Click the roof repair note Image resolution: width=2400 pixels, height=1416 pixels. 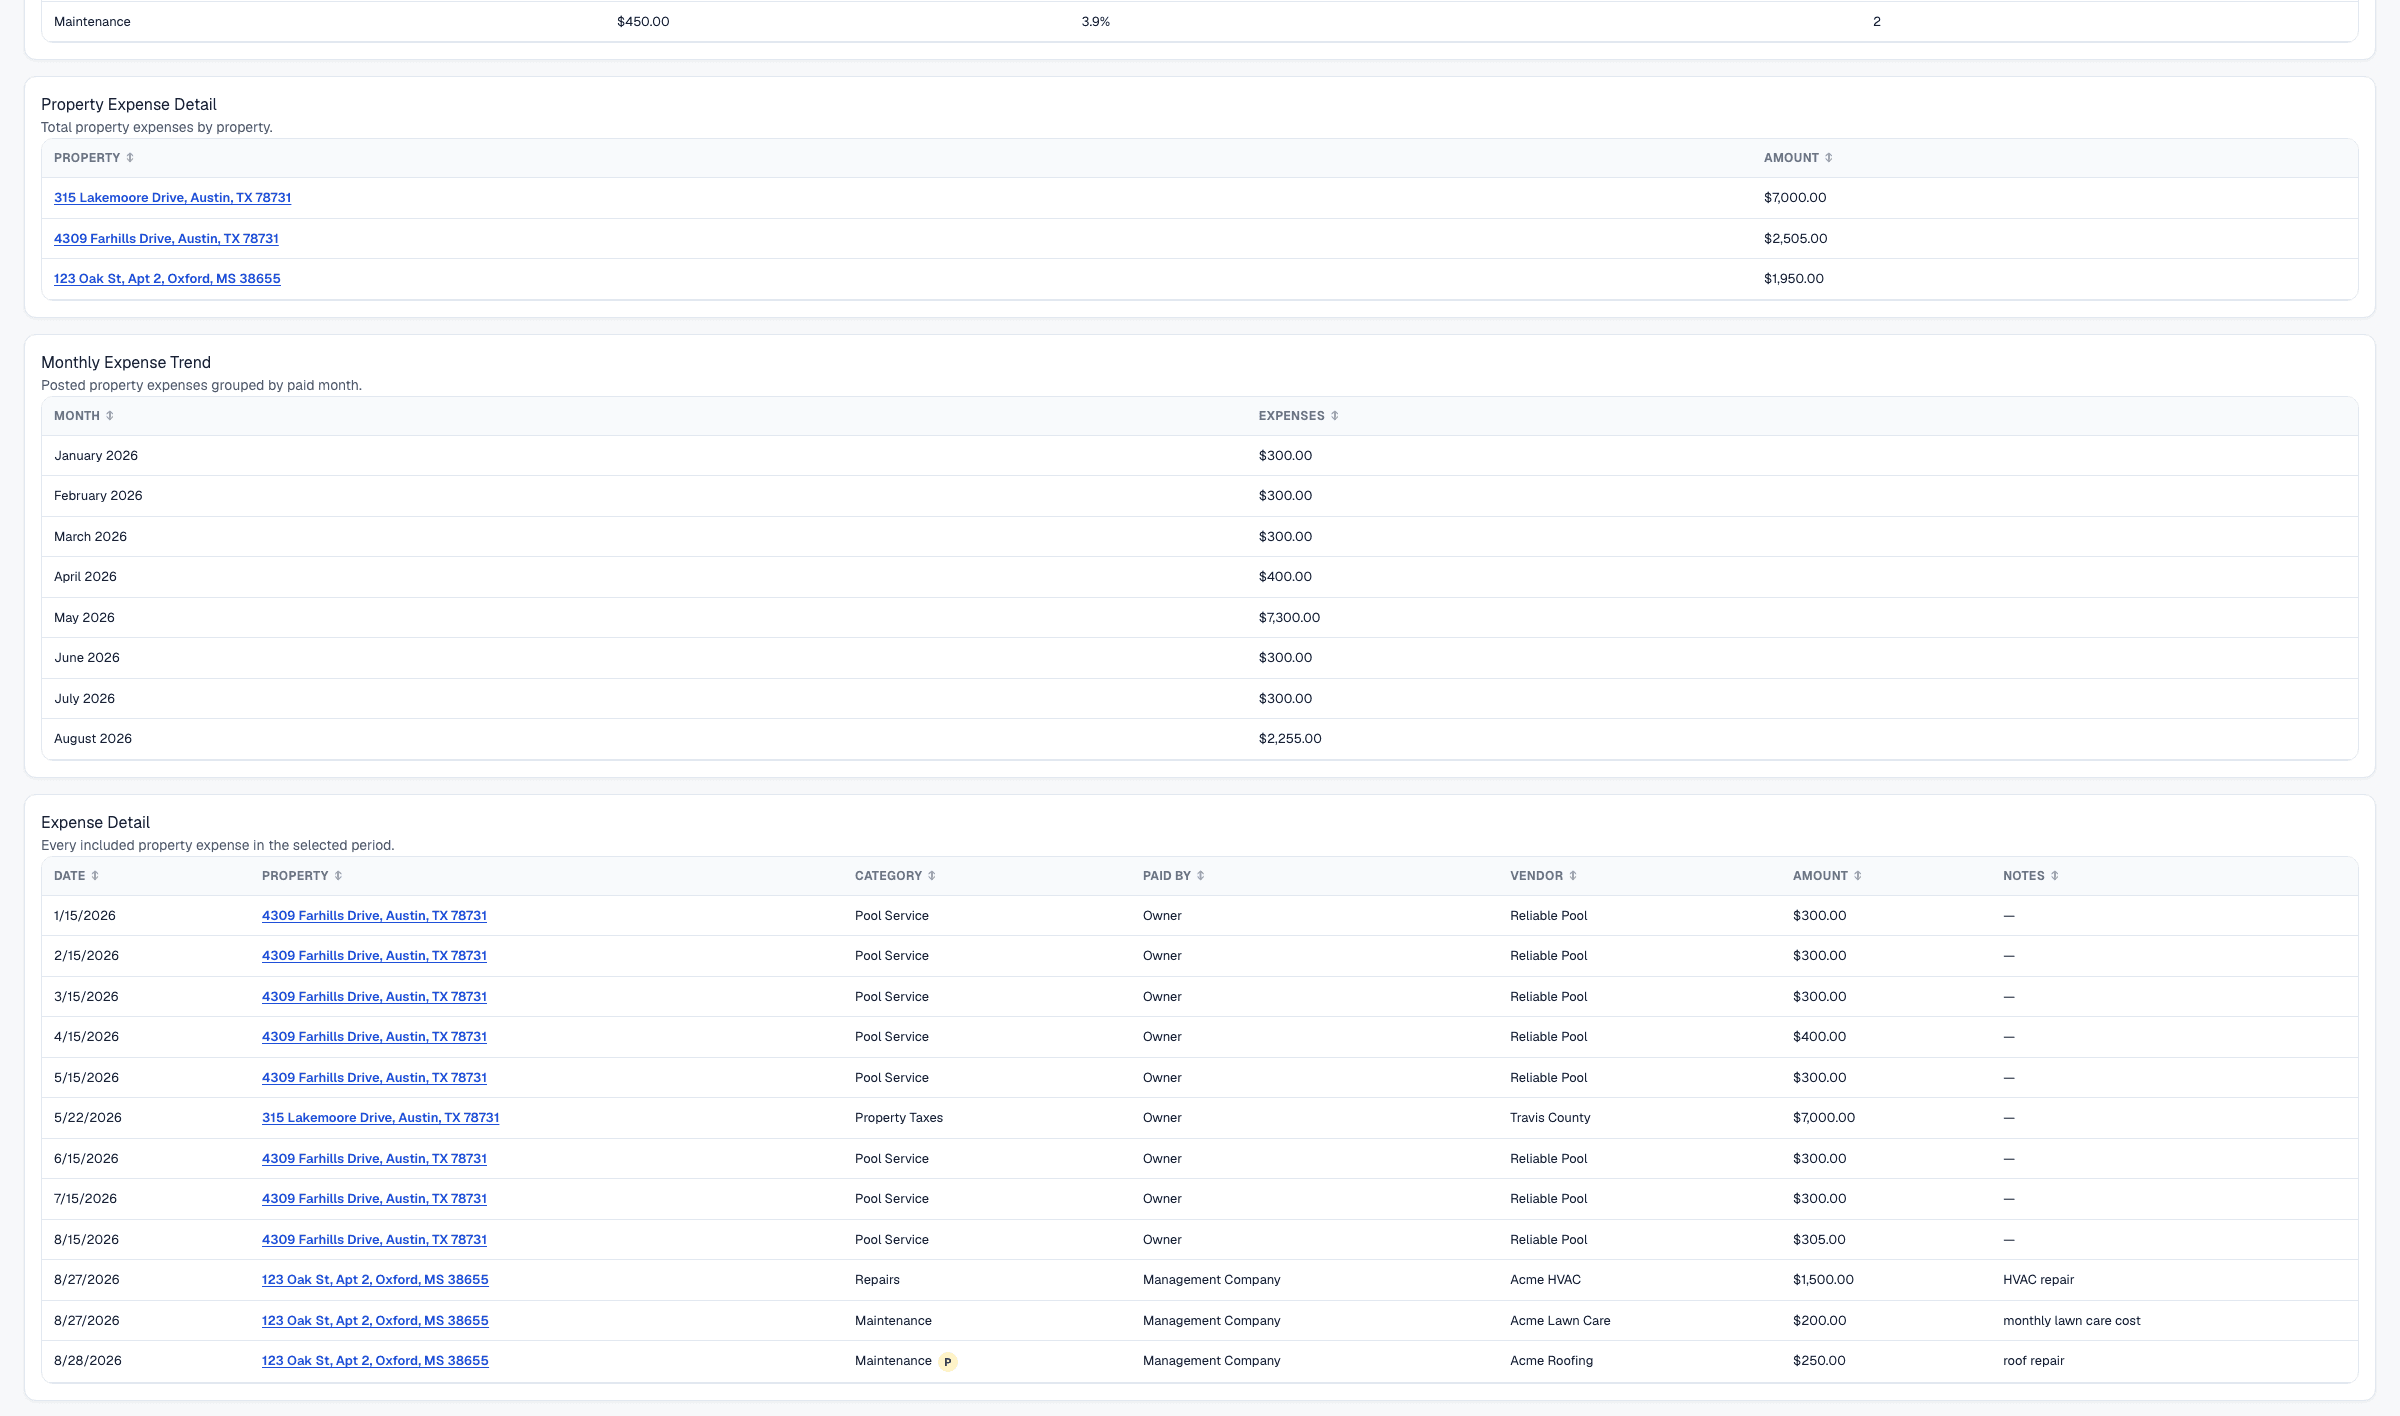(x=2033, y=1361)
